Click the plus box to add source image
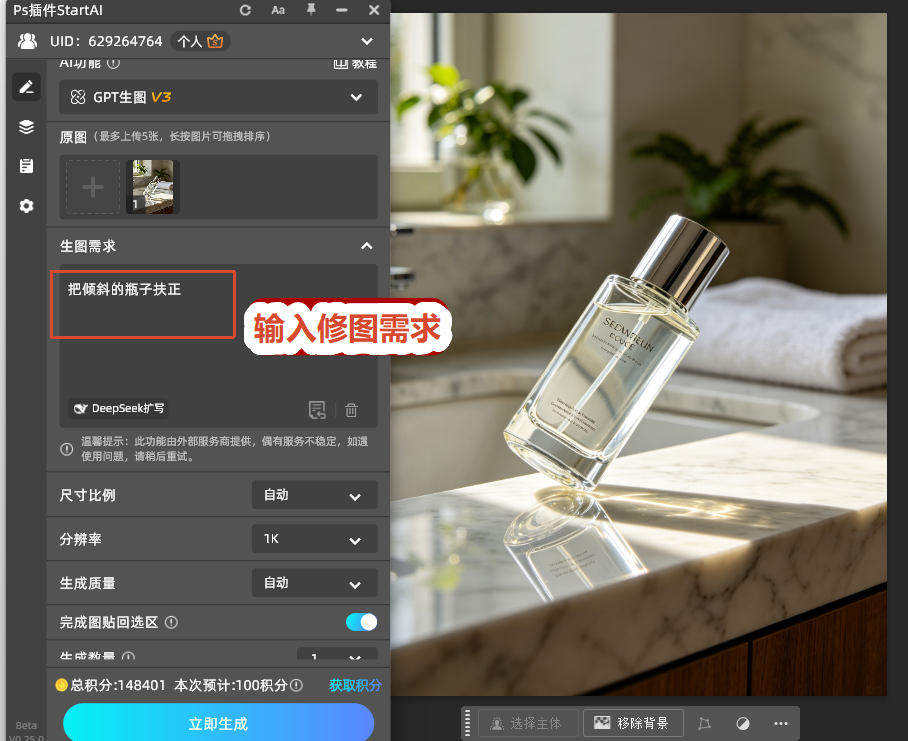The width and height of the screenshot is (908, 741). coord(93,187)
